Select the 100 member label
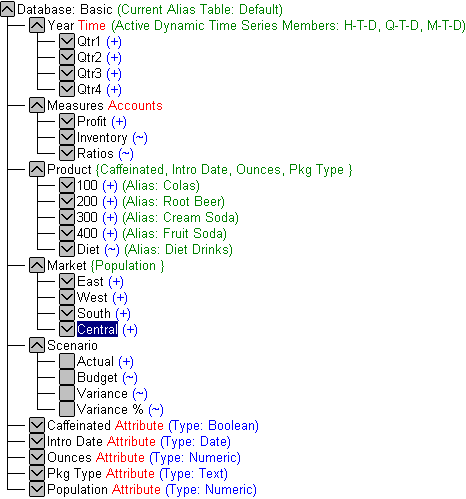This screenshot has width=466, height=499. [x=87, y=185]
